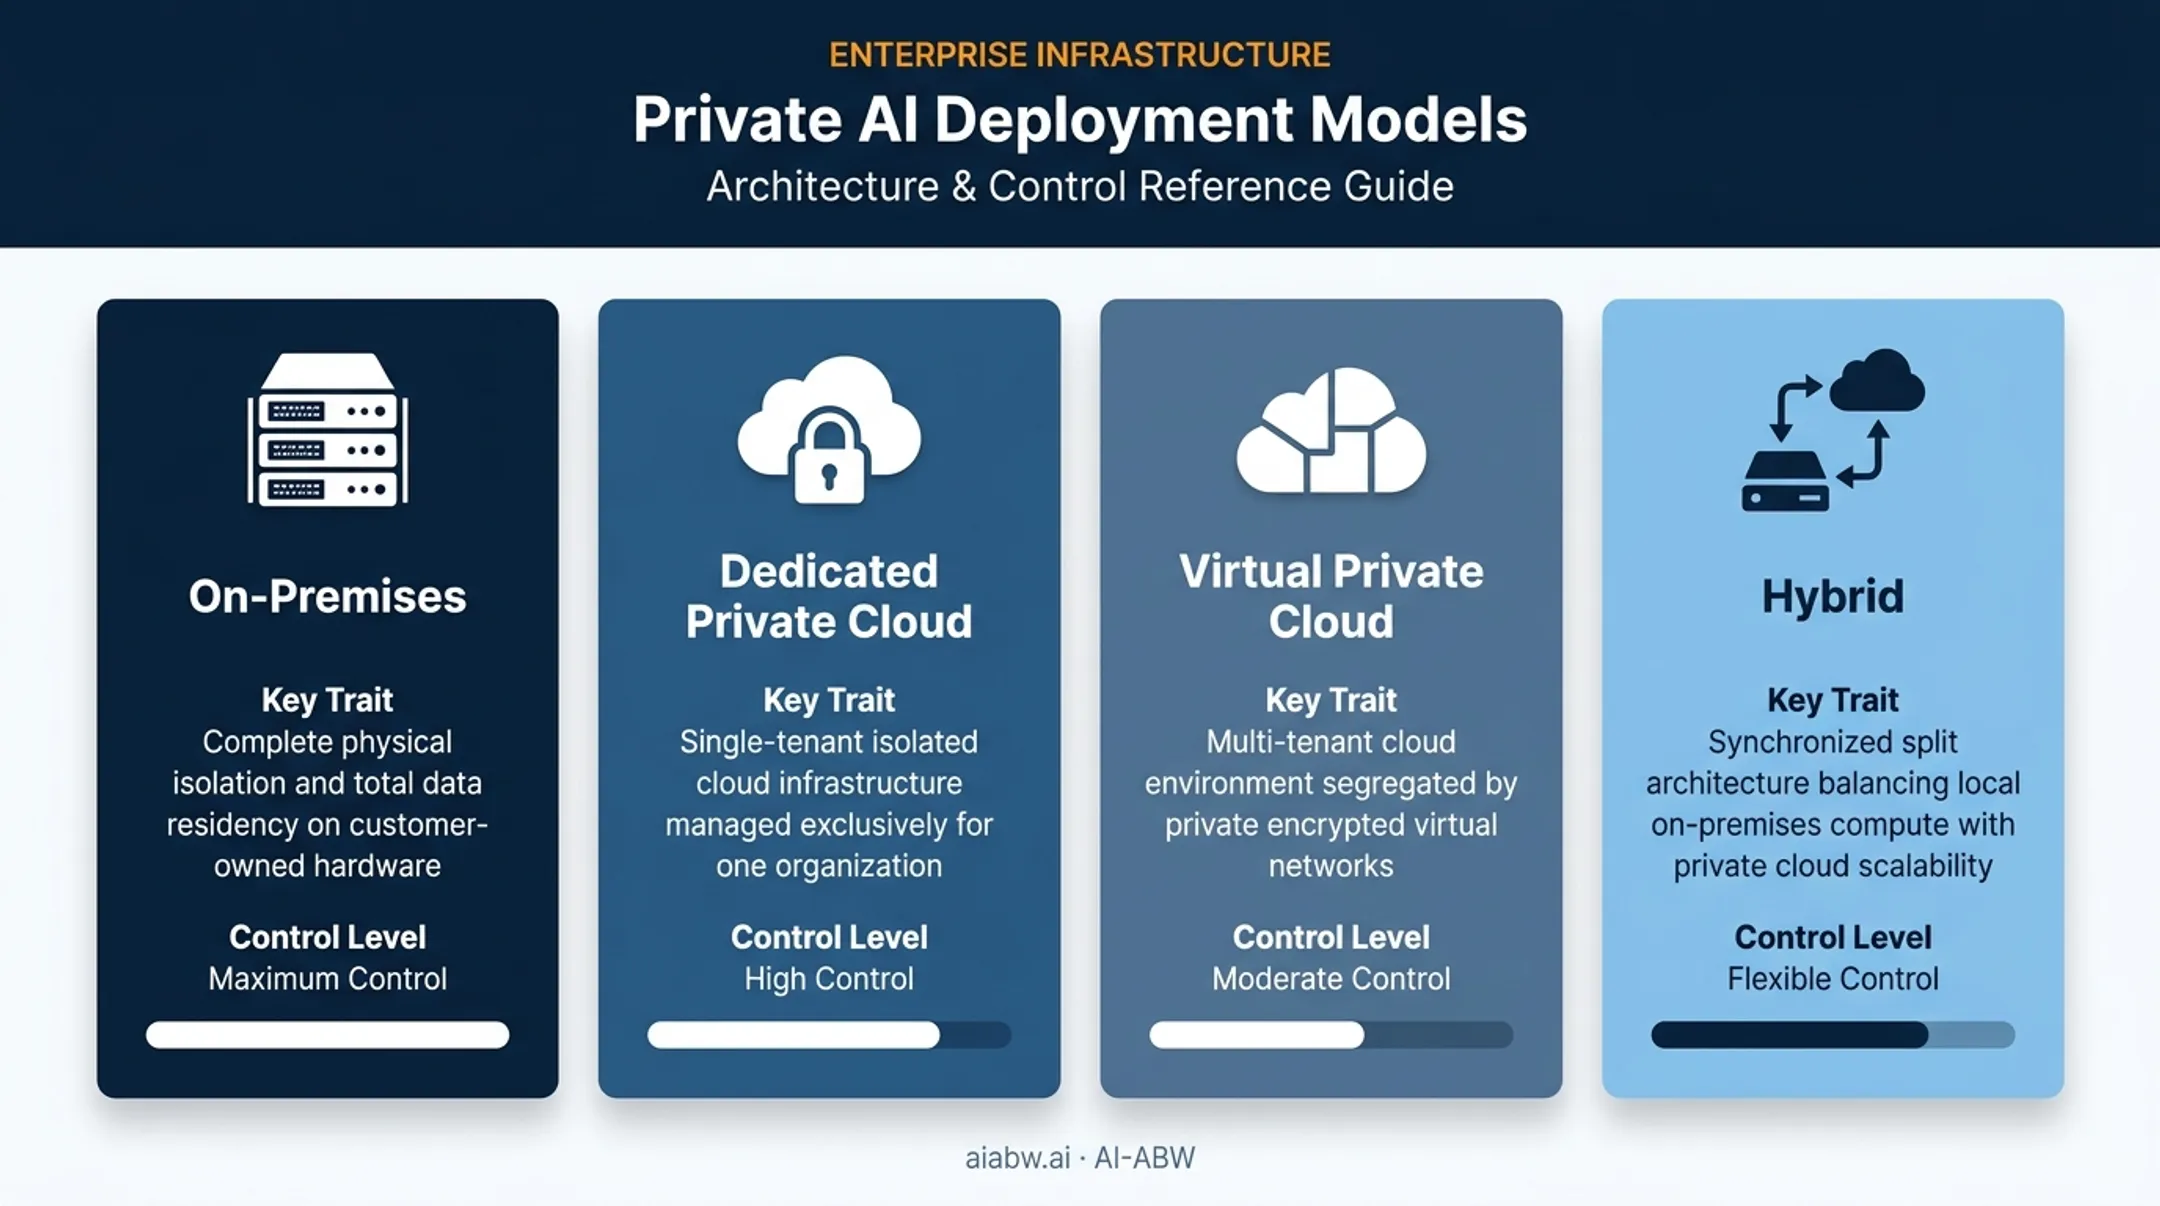Click the ENTERPRISE INFRASTRUCTURE label
The height and width of the screenshot is (1206, 2160).
(x=1080, y=54)
